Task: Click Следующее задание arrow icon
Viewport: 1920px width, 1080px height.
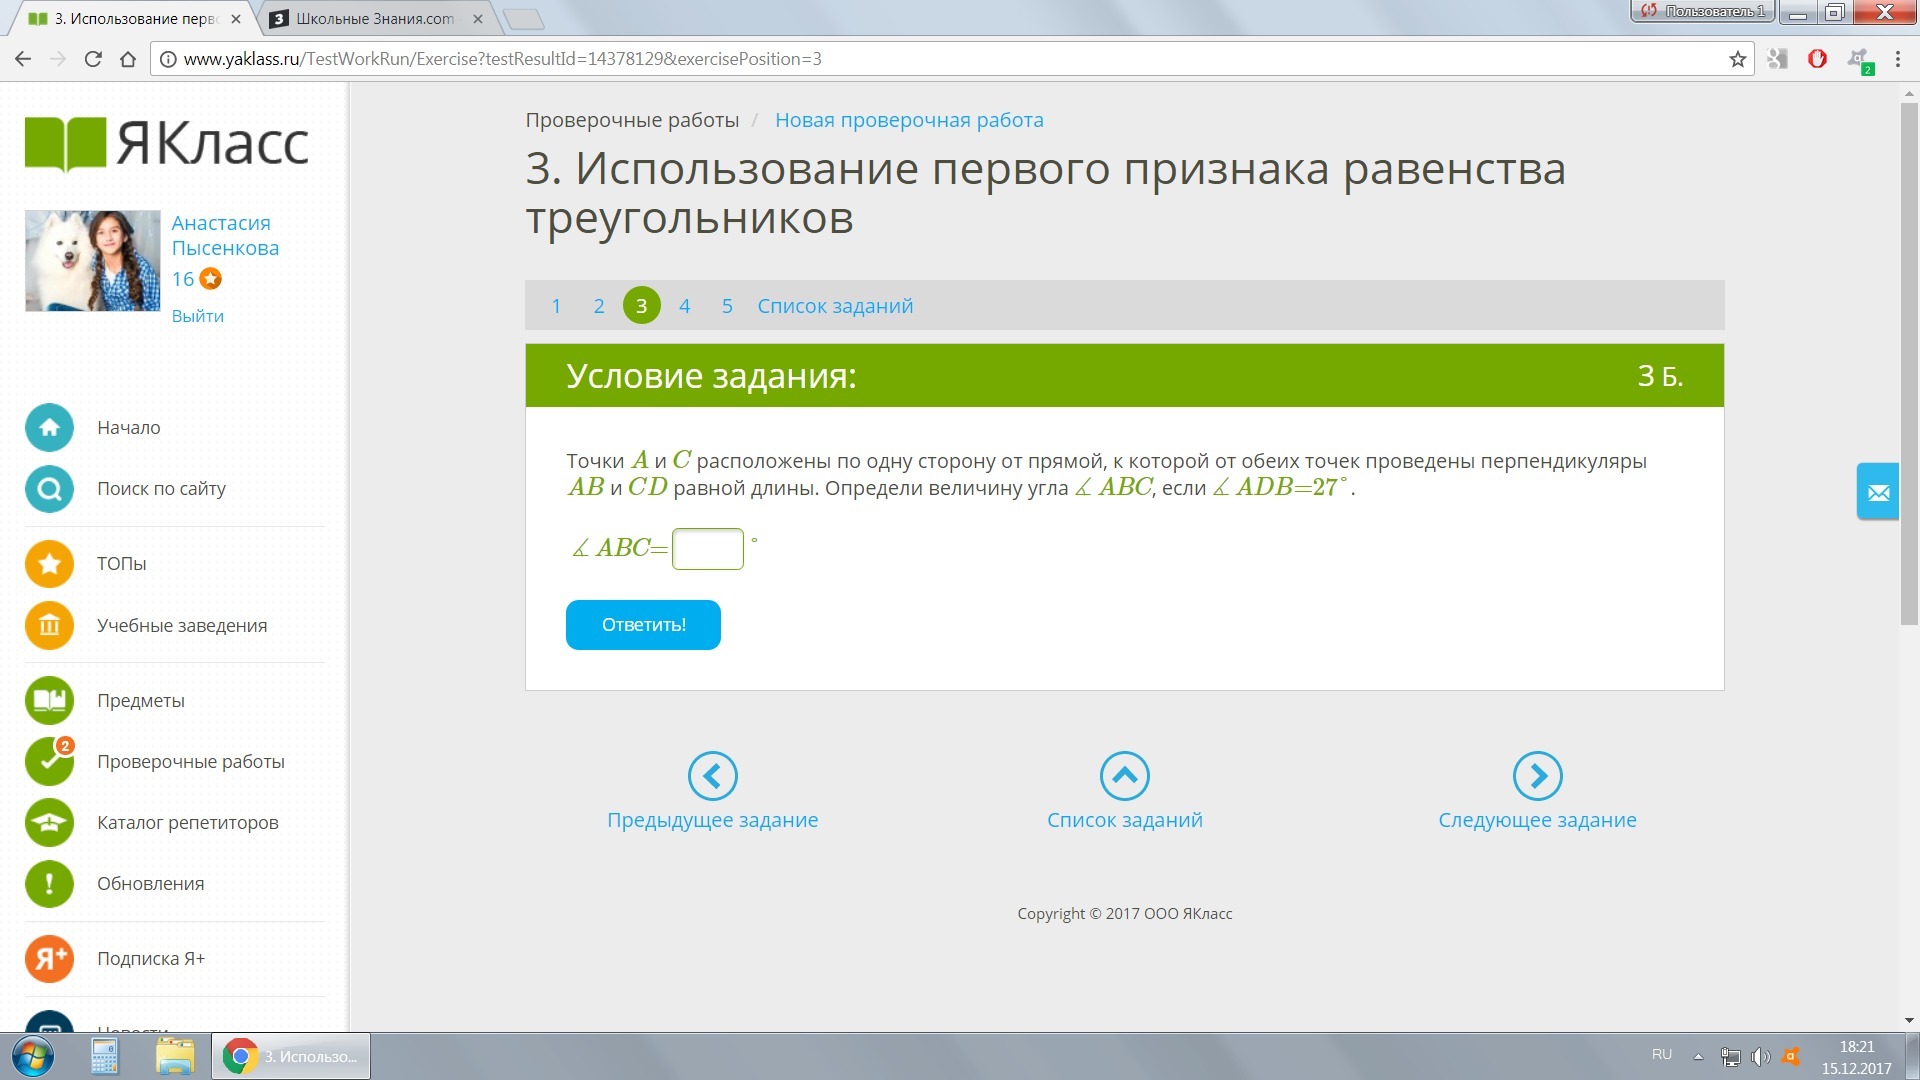Action: (1537, 776)
